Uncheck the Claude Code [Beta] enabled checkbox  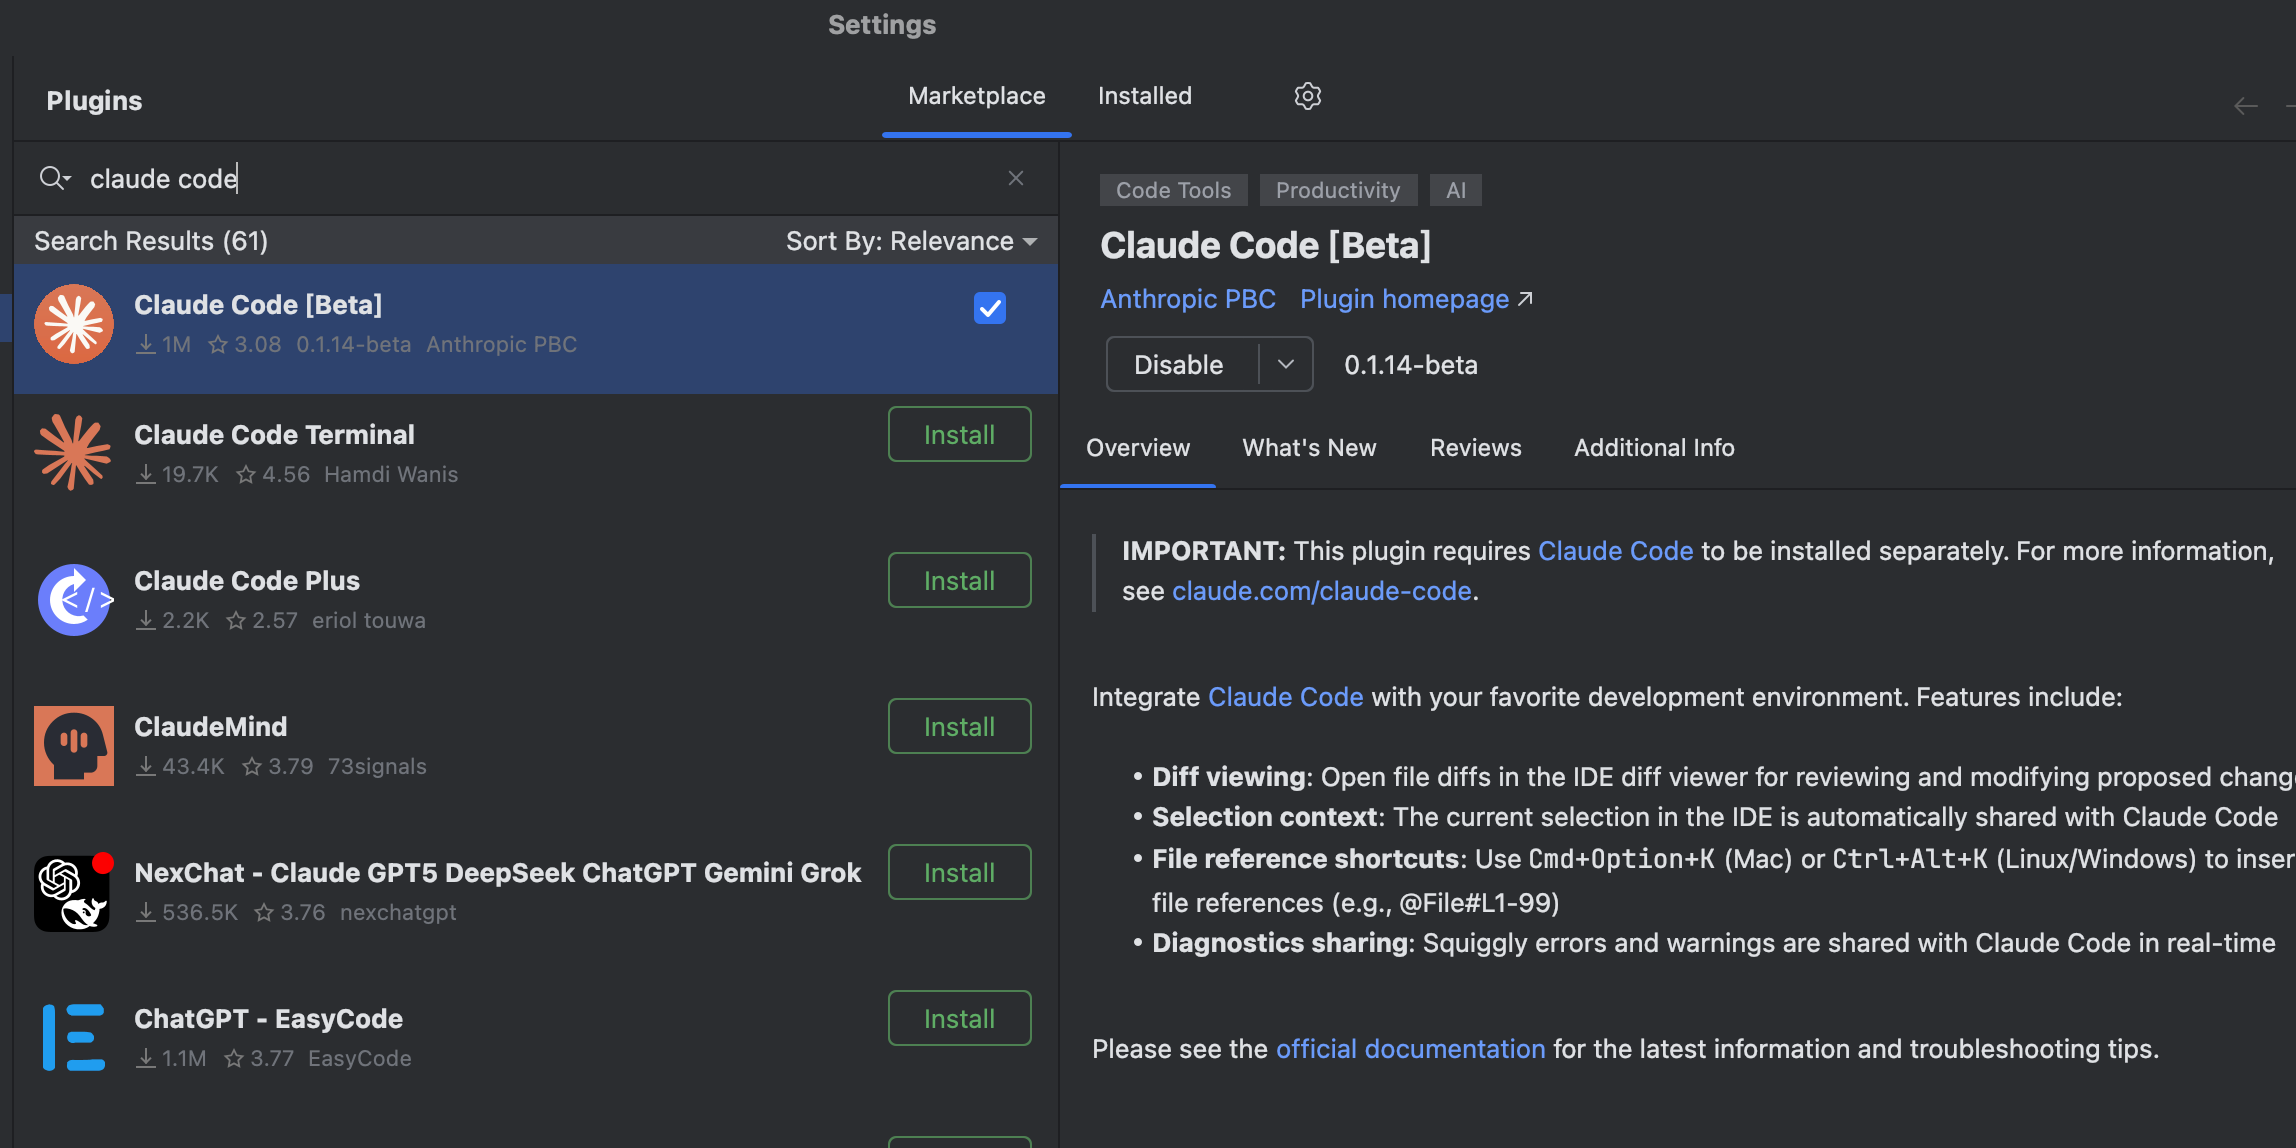989,308
